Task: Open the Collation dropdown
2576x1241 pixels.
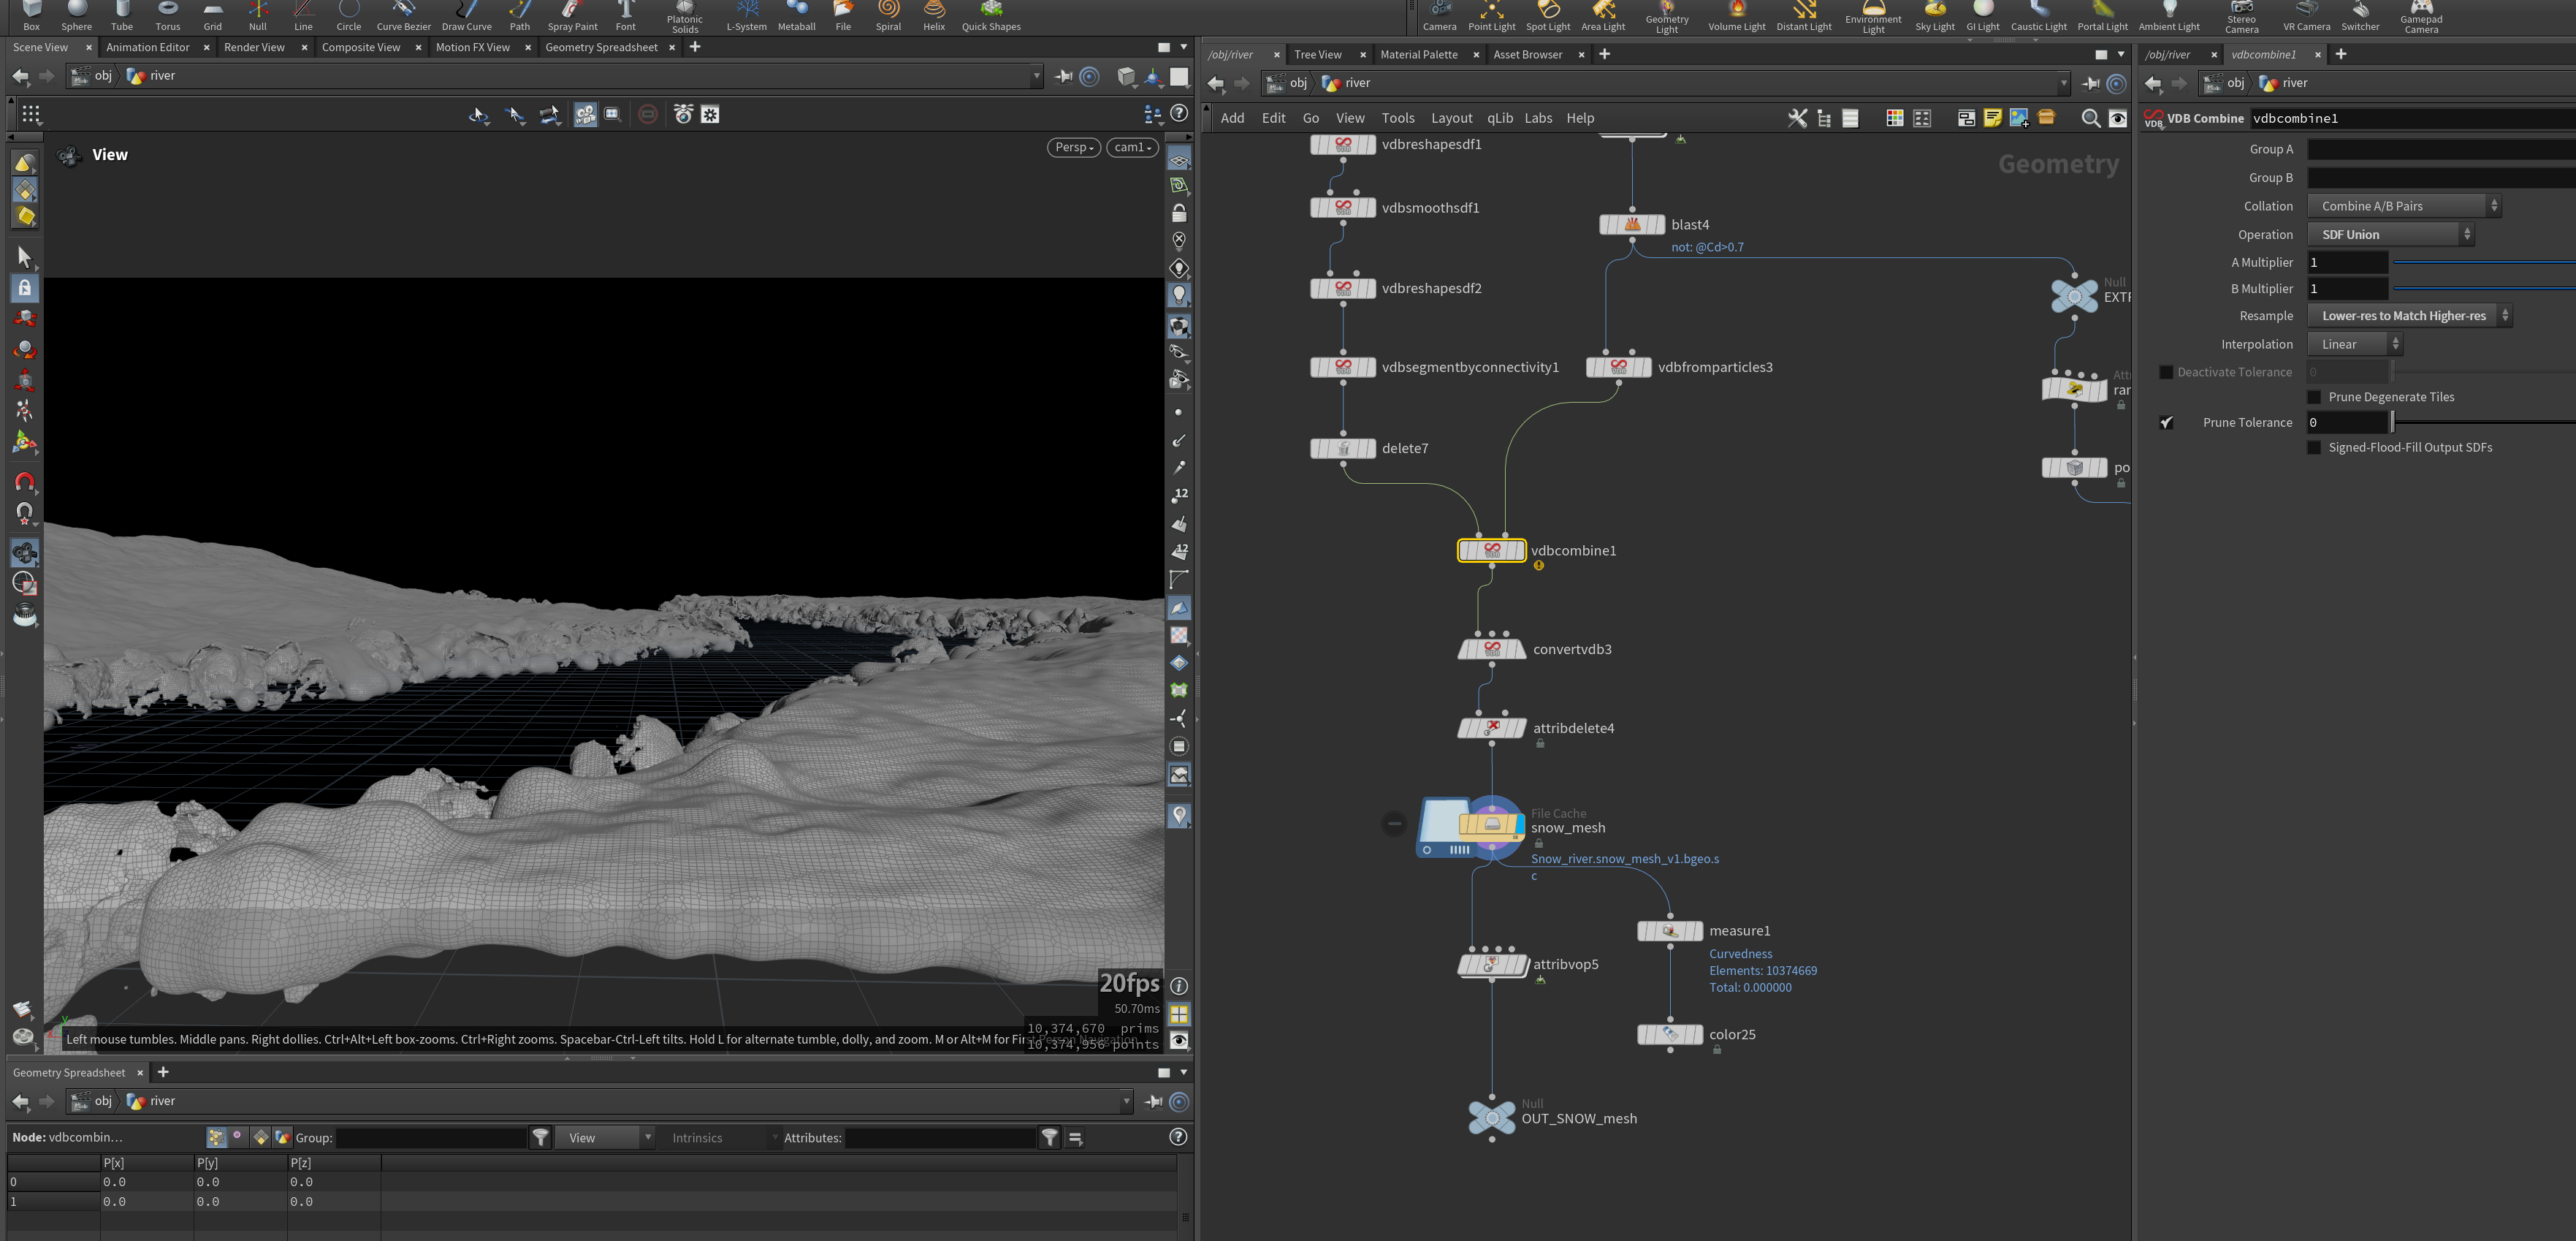Action: coord(2404,206)
